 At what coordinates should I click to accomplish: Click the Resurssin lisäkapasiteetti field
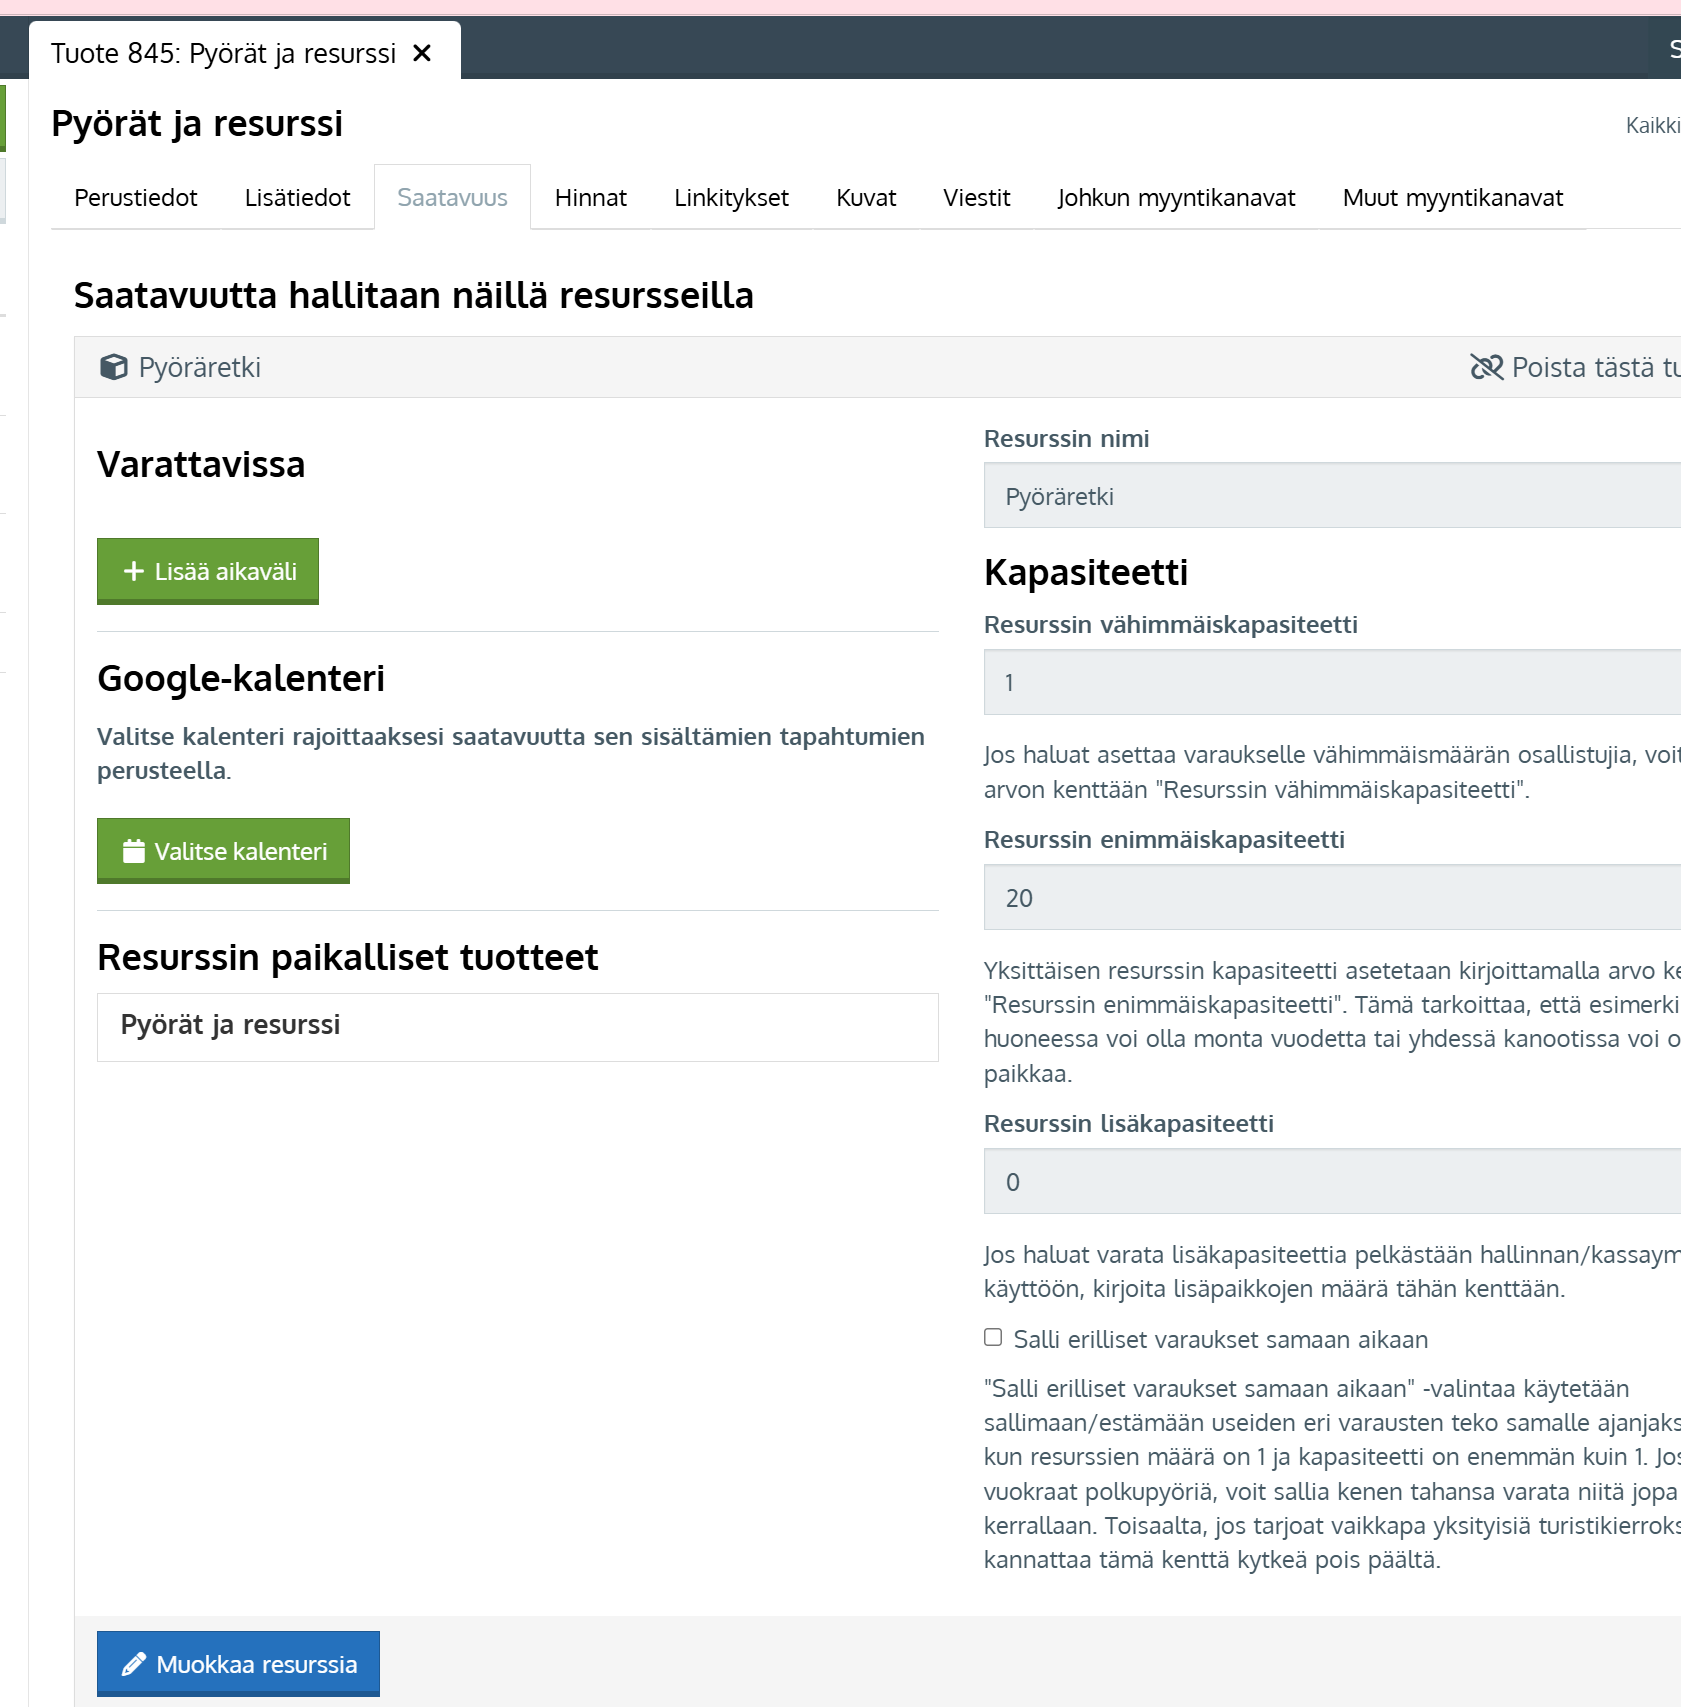(x=1332, y=1181)
